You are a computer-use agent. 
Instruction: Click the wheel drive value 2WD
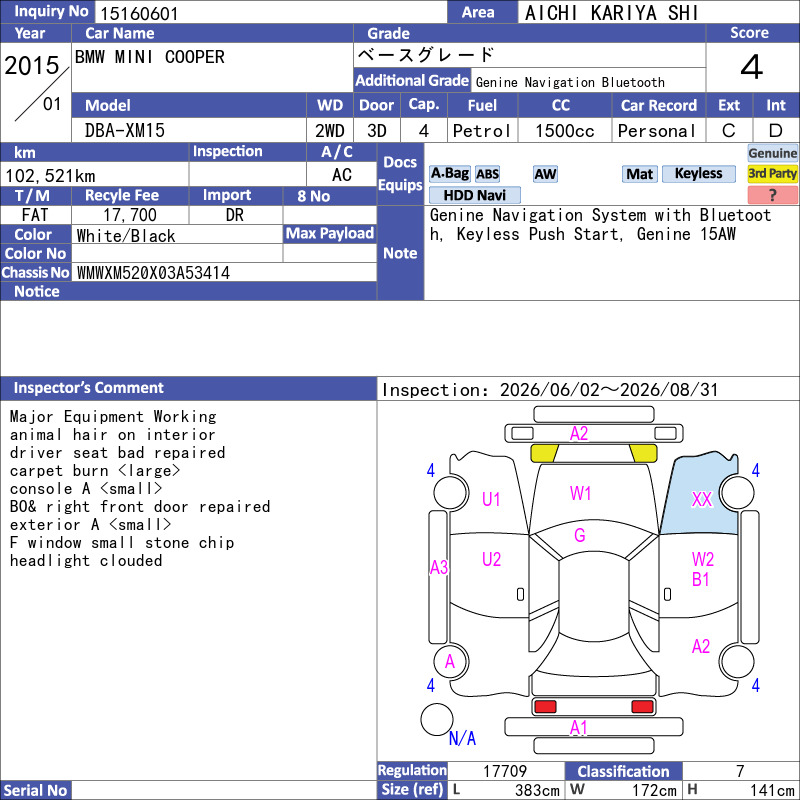click(x=330, y=131)
